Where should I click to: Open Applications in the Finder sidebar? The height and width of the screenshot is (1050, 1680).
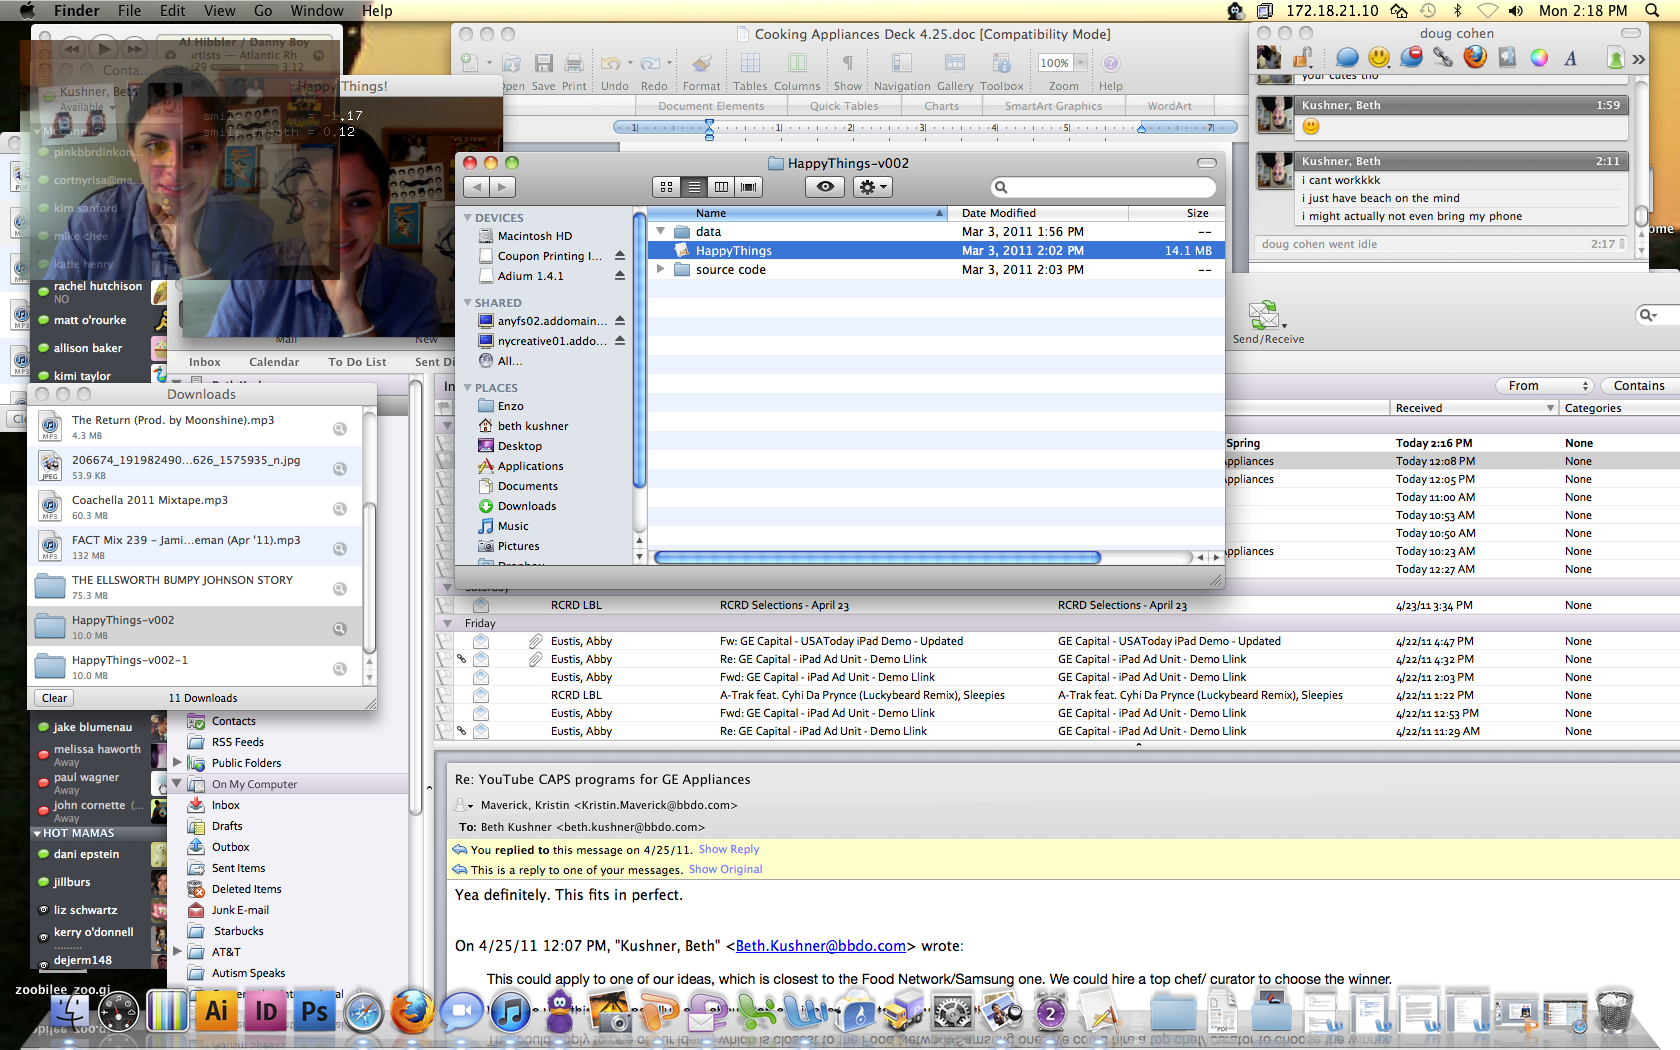[x=530, y=466]
